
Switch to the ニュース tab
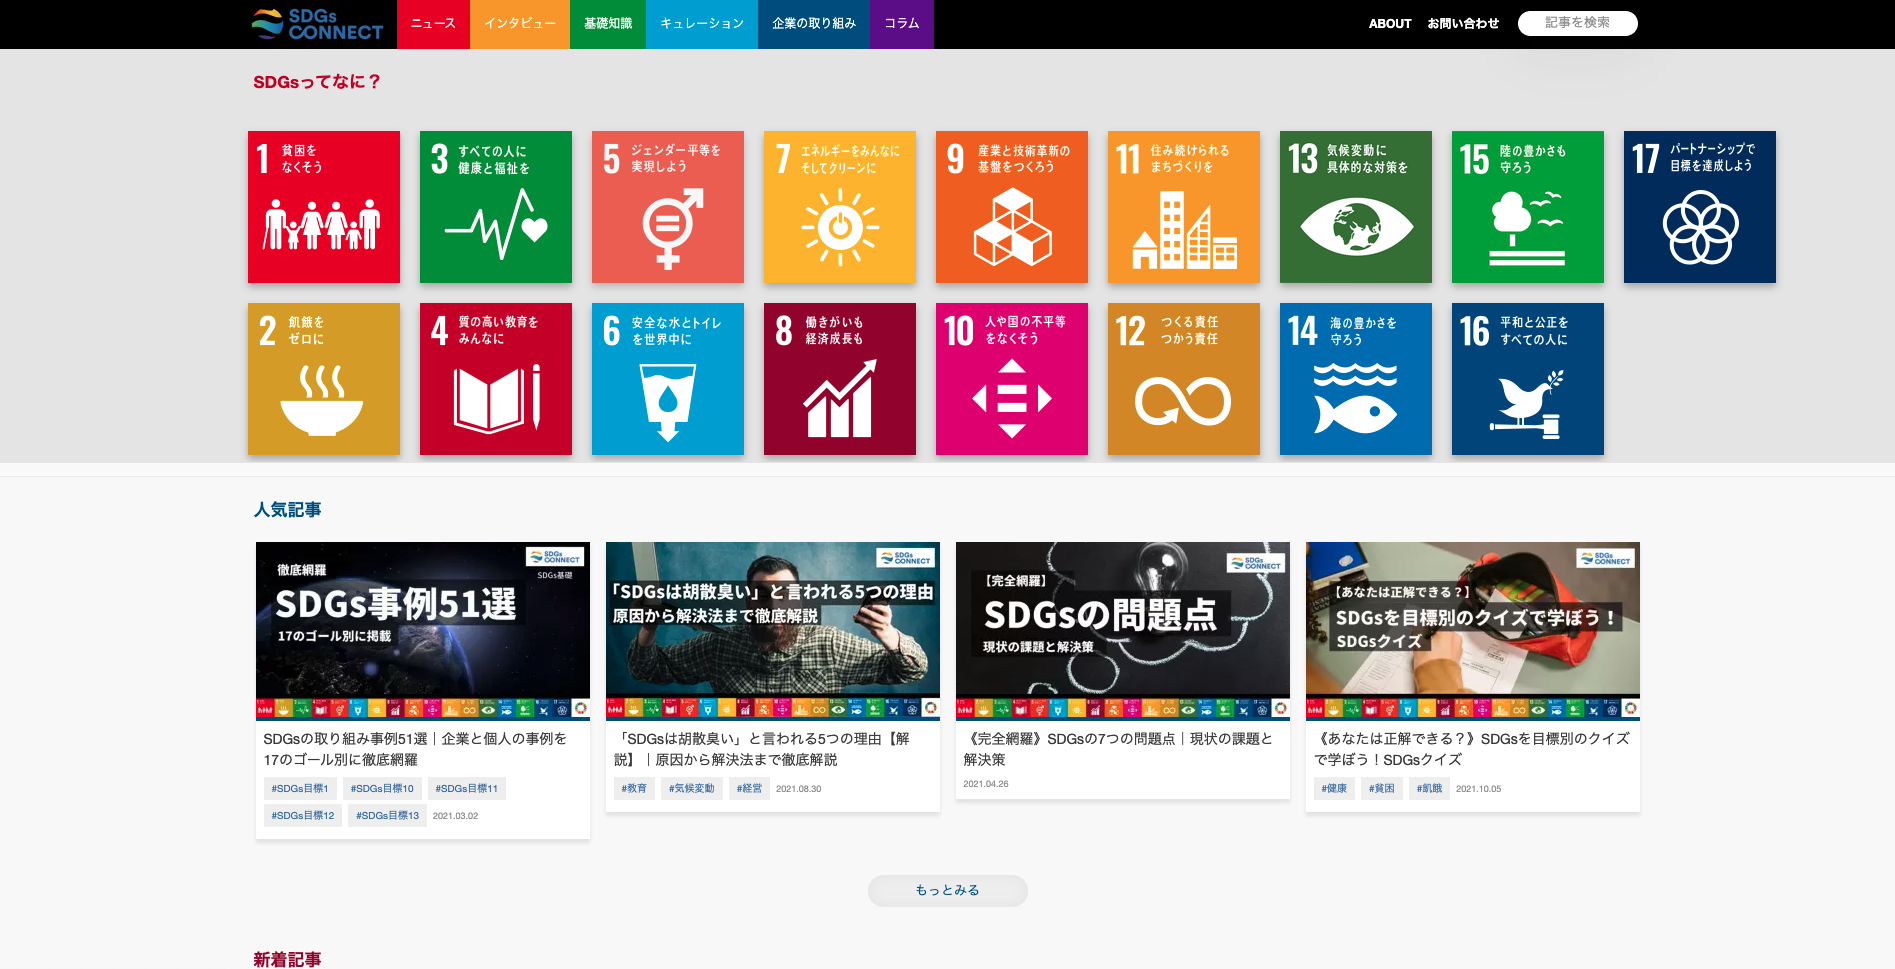point(433,23)
